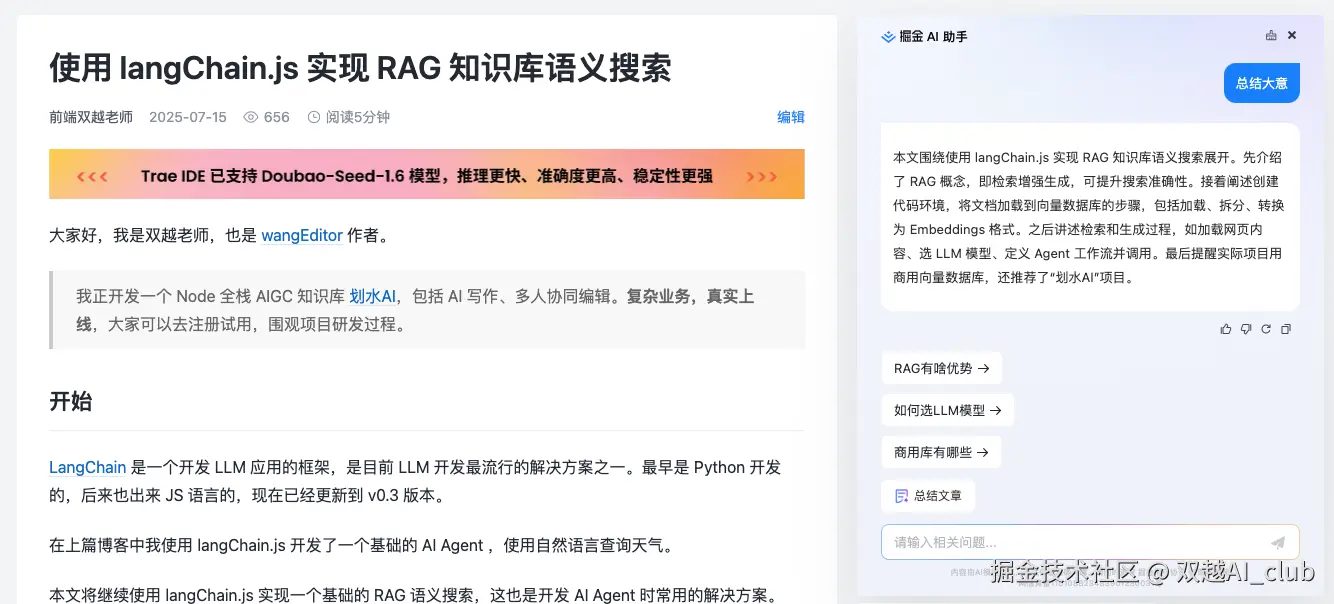This screenshot has height=604, width=1334.
Task: Click the eye views icon beside 656
Action: tap(250, 117)
